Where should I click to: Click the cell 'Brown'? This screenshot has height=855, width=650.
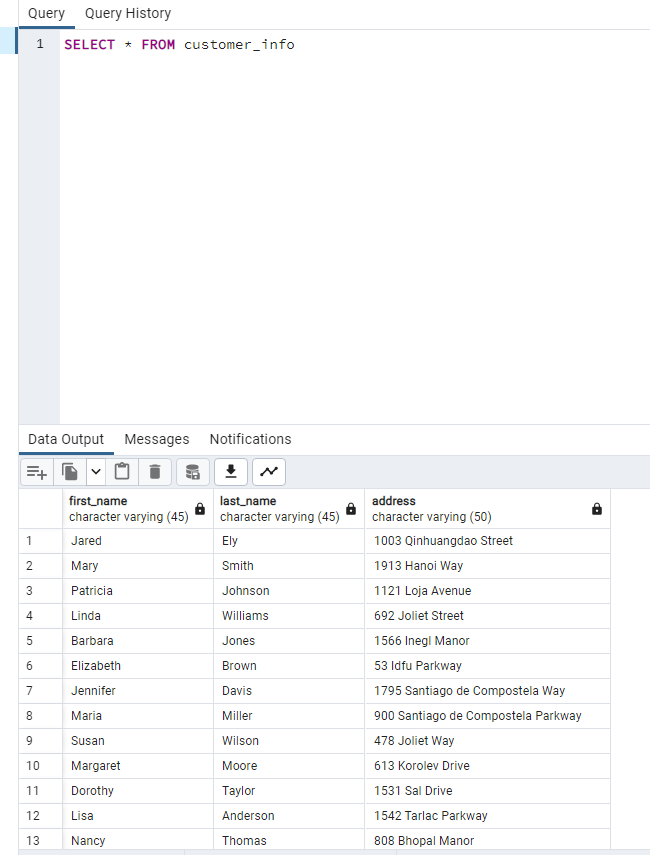289,666
